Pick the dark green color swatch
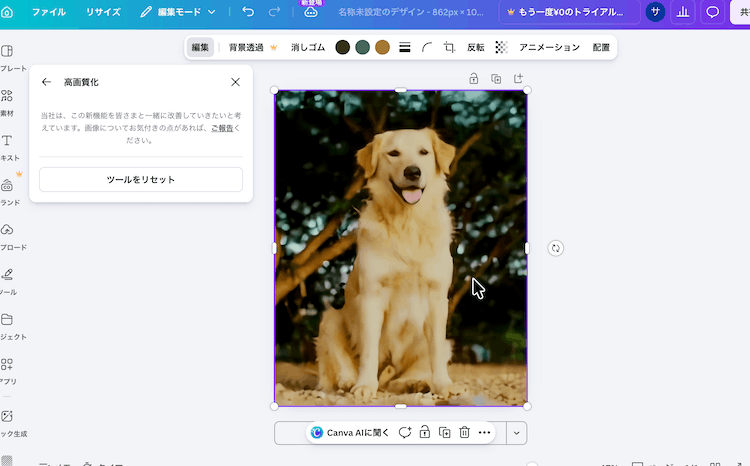 coord(363,47)
